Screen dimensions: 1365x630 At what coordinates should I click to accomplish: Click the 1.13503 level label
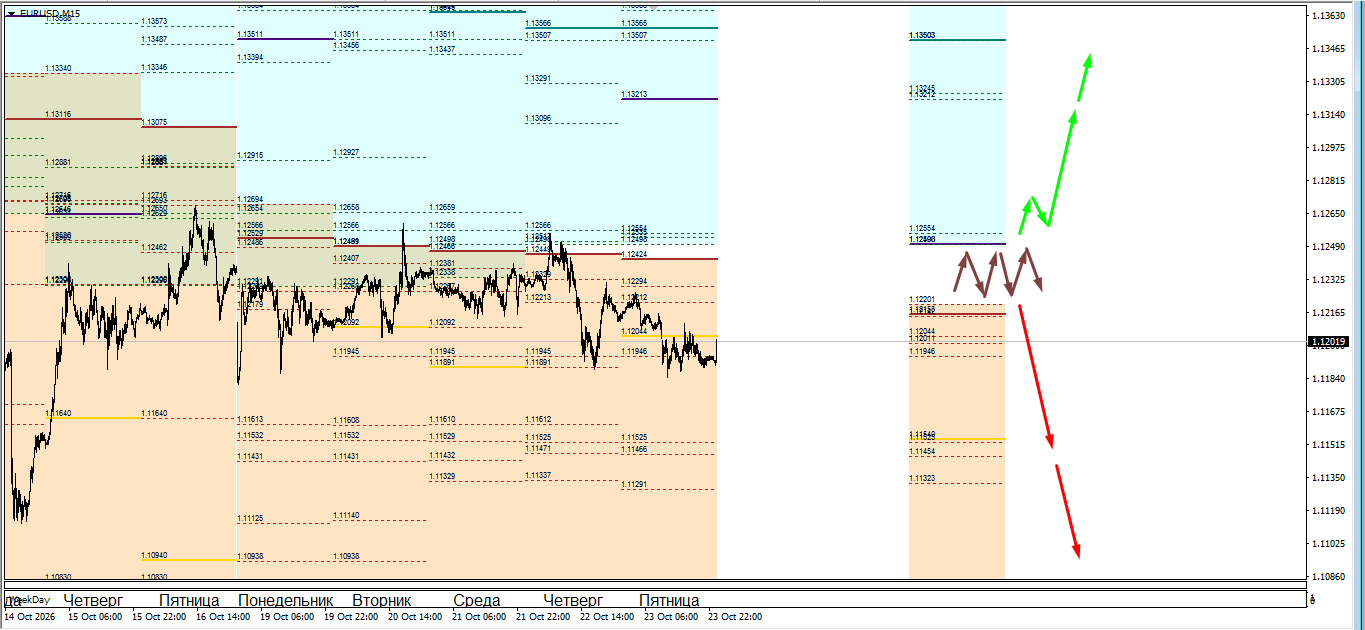tap(922, 35)
